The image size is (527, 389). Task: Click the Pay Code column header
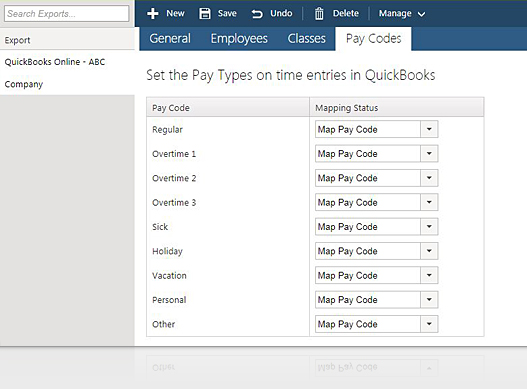tap(228, 108)
